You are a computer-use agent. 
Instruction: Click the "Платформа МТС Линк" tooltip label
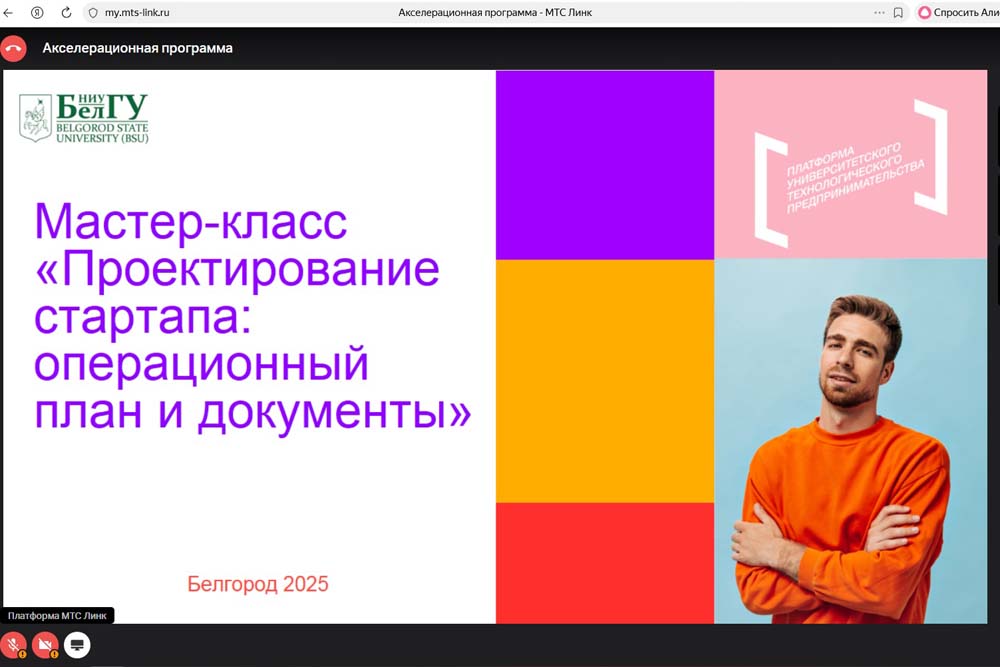click(x=57, y=616)
